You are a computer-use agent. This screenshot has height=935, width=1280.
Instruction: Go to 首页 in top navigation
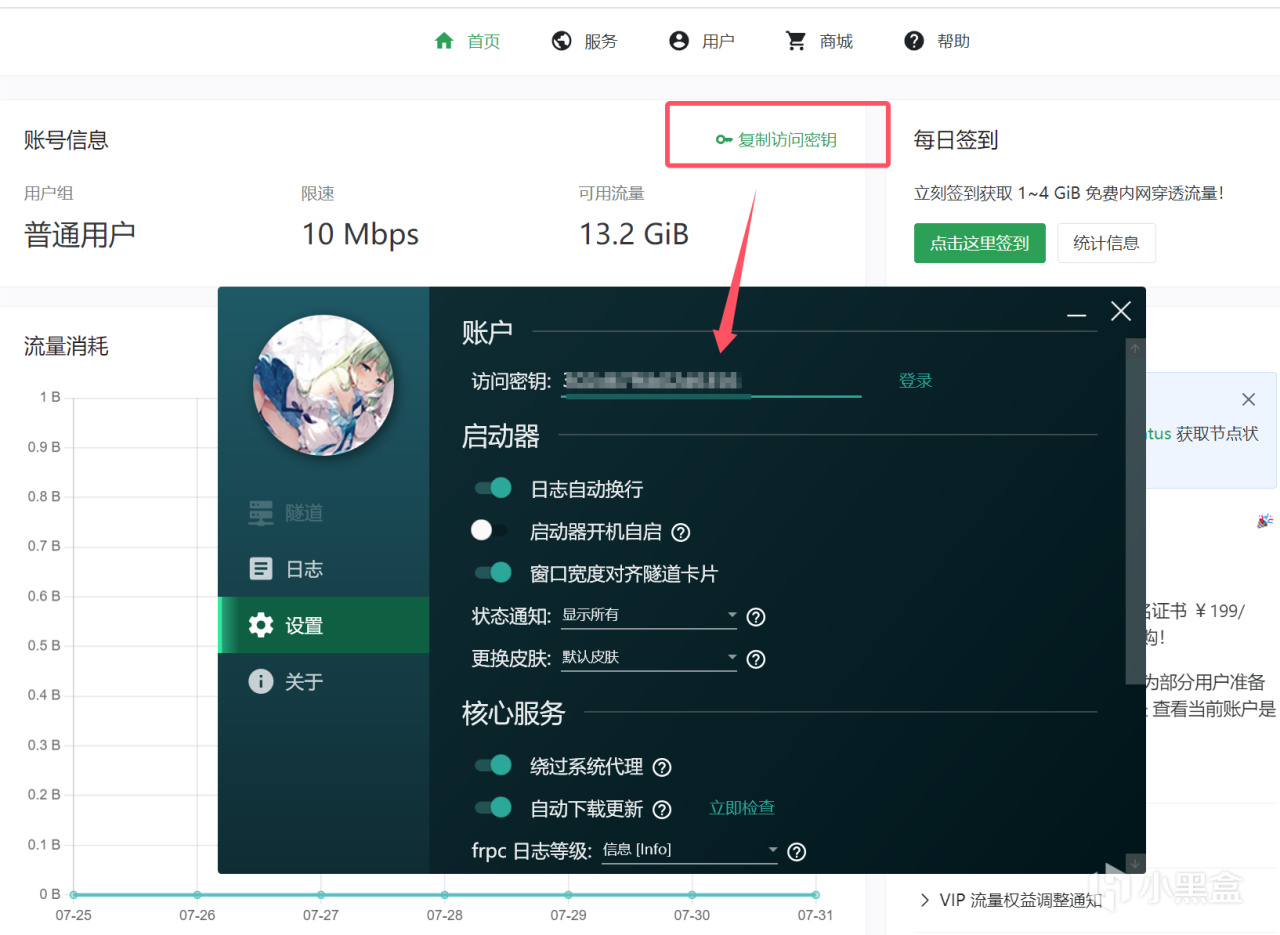[467, 41]
